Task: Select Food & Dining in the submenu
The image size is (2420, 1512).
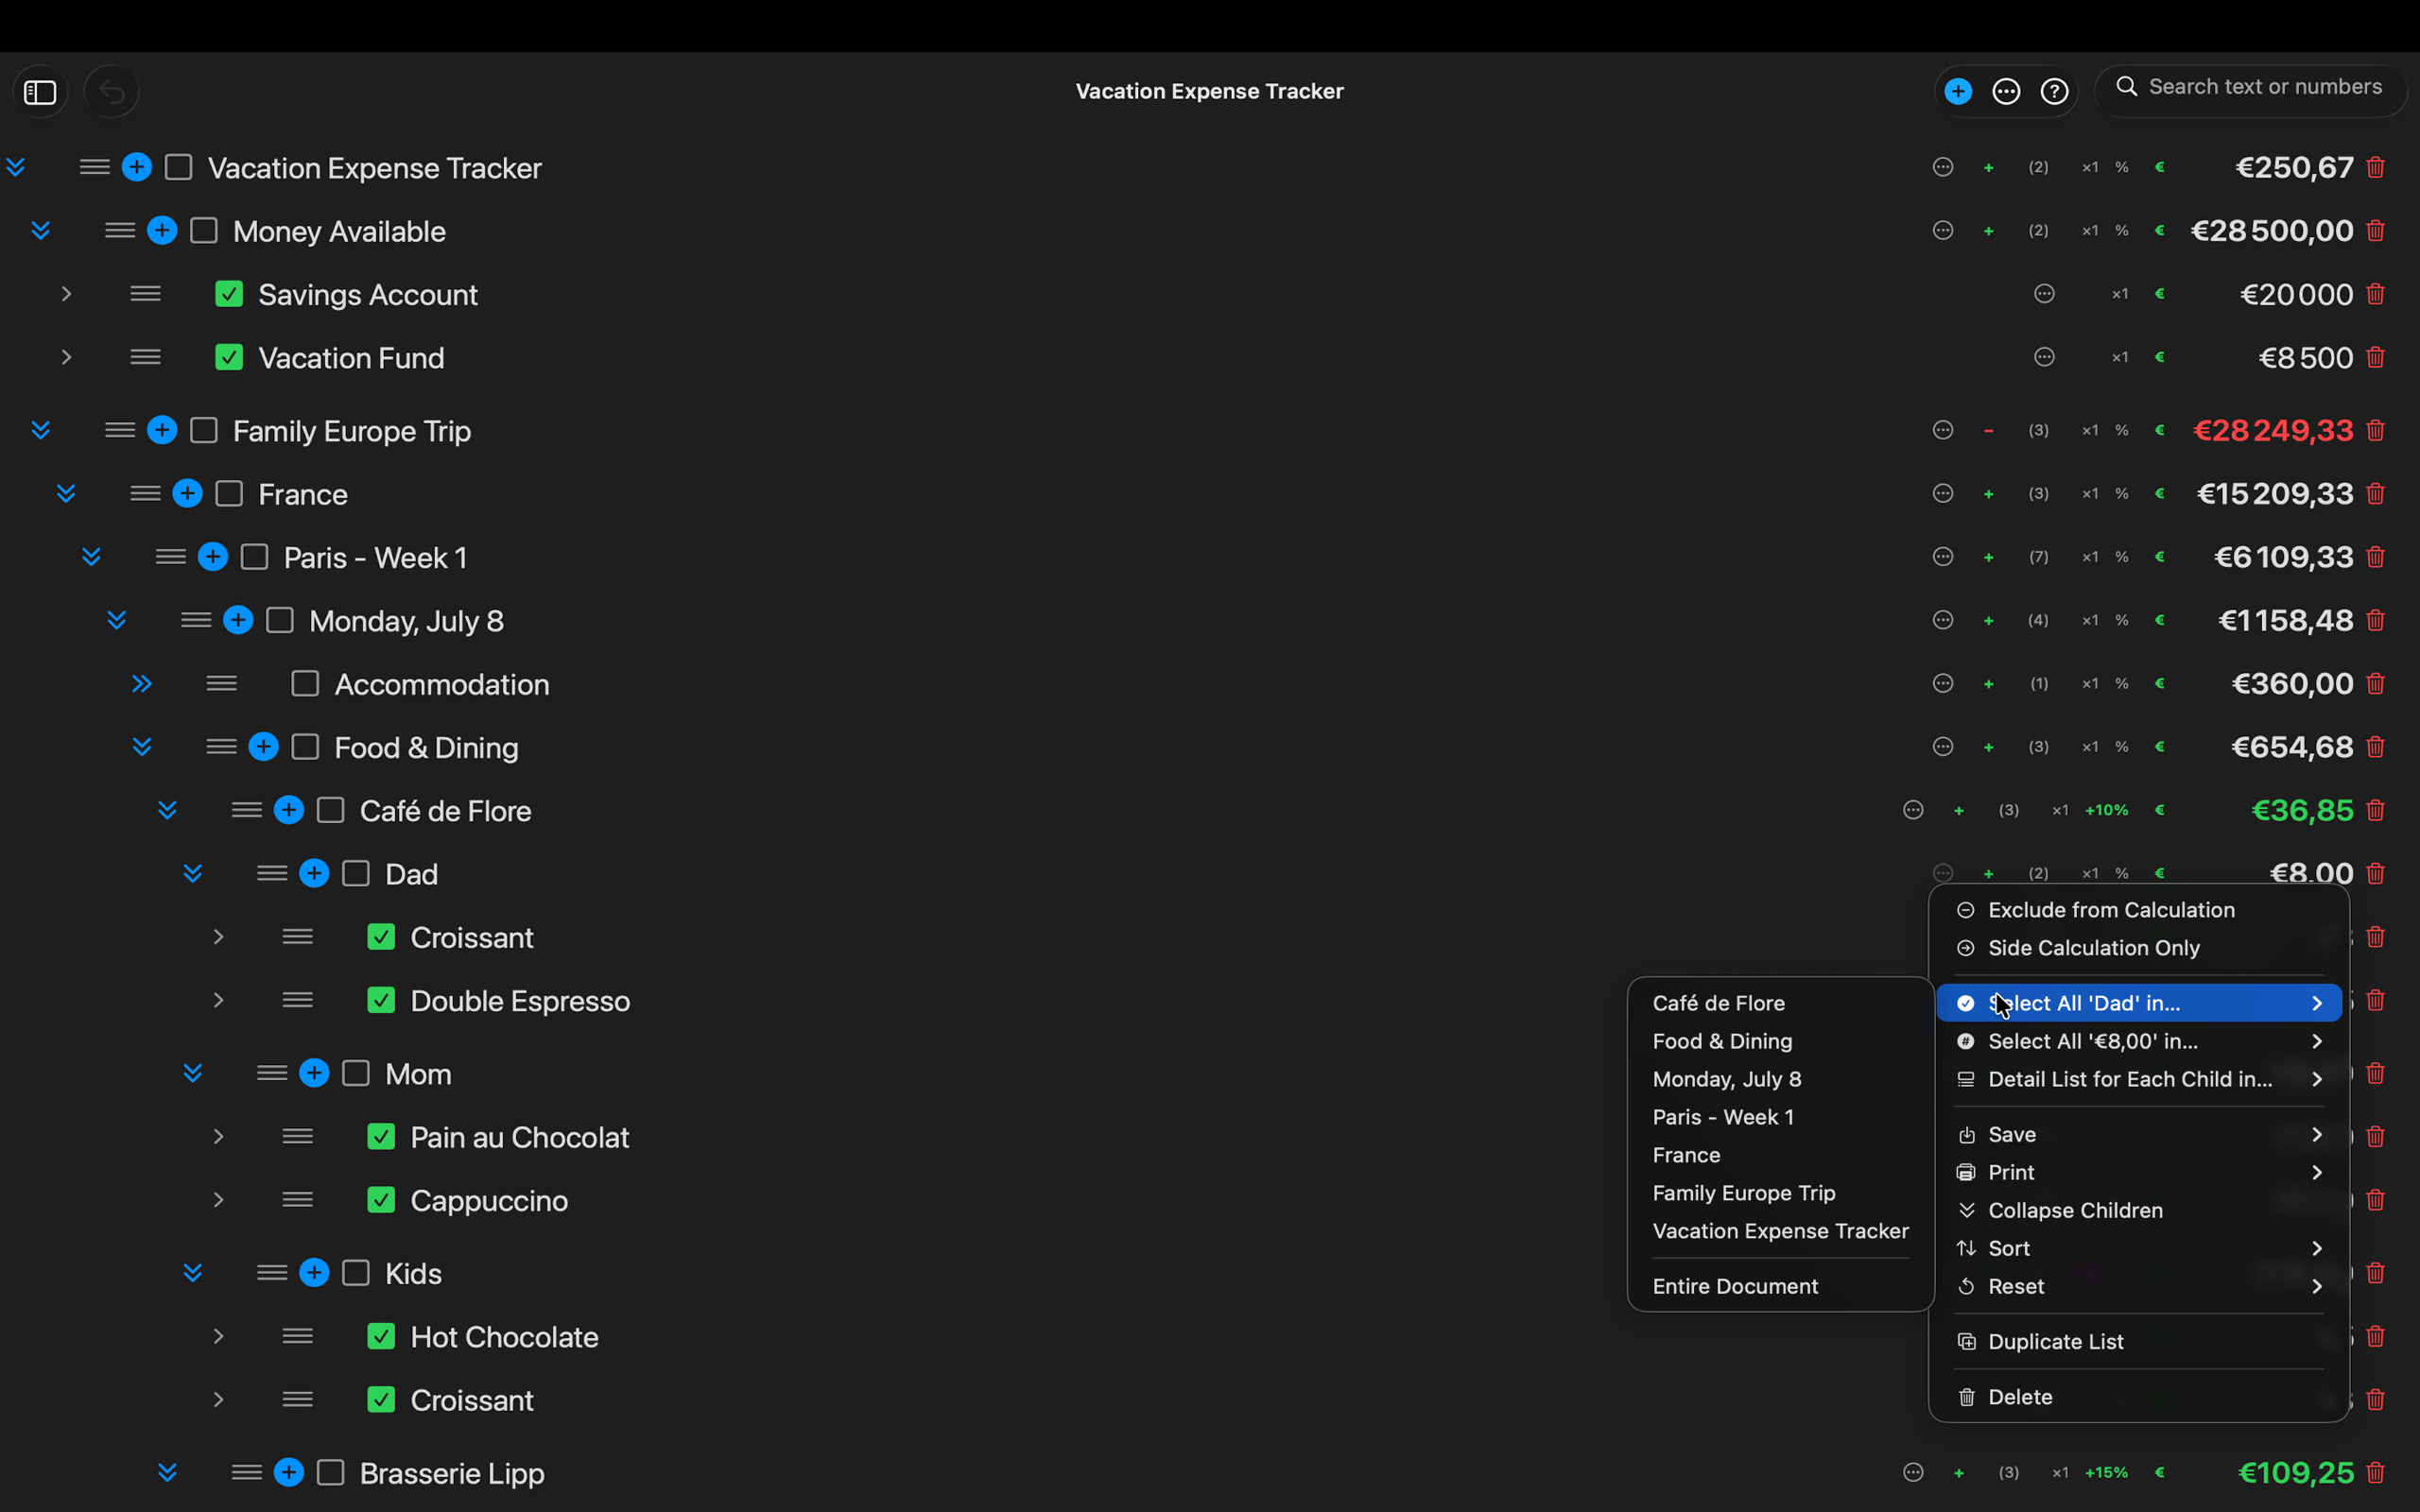Action: (1781, 1041)
